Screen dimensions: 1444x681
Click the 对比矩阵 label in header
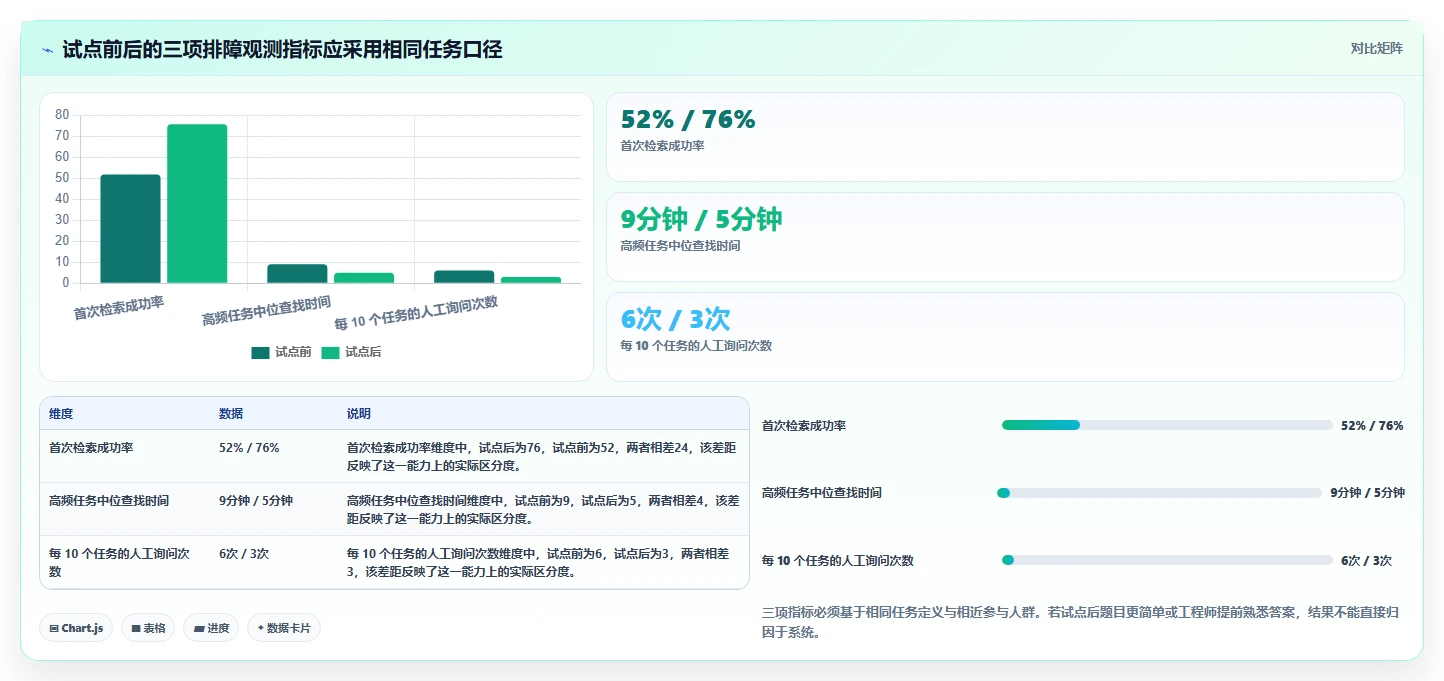click(x=1376, y=48)
